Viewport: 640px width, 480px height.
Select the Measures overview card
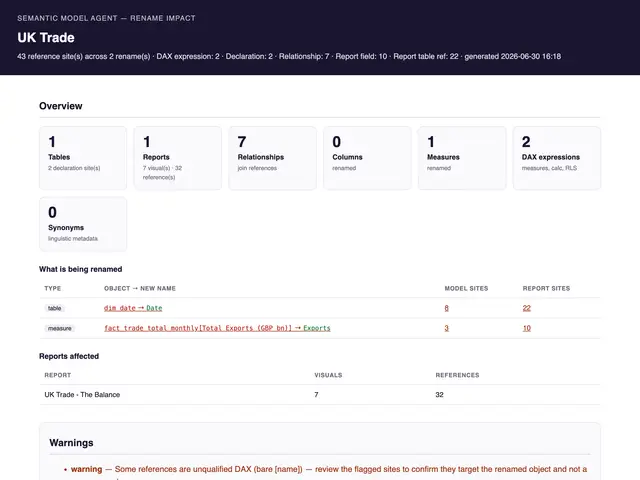[462, 158]
